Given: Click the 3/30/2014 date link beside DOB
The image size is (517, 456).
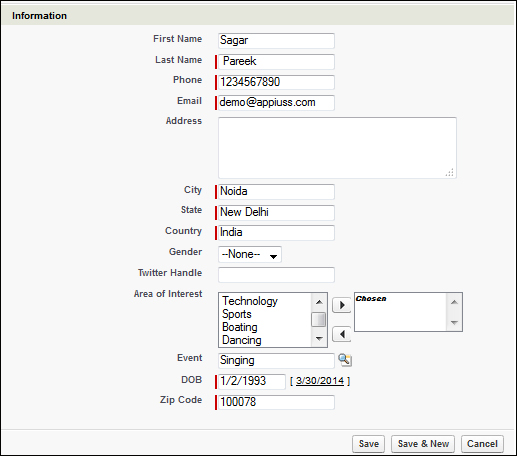Looking at the screenshot, I should (320, 381).
